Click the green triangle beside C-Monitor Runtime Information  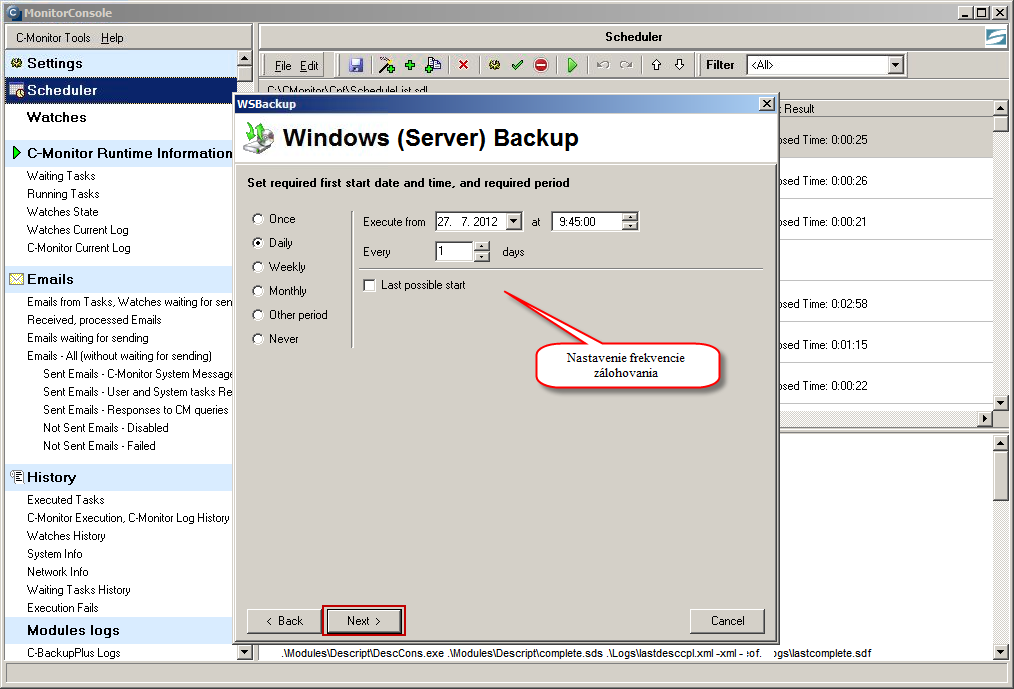coord(17,153)
